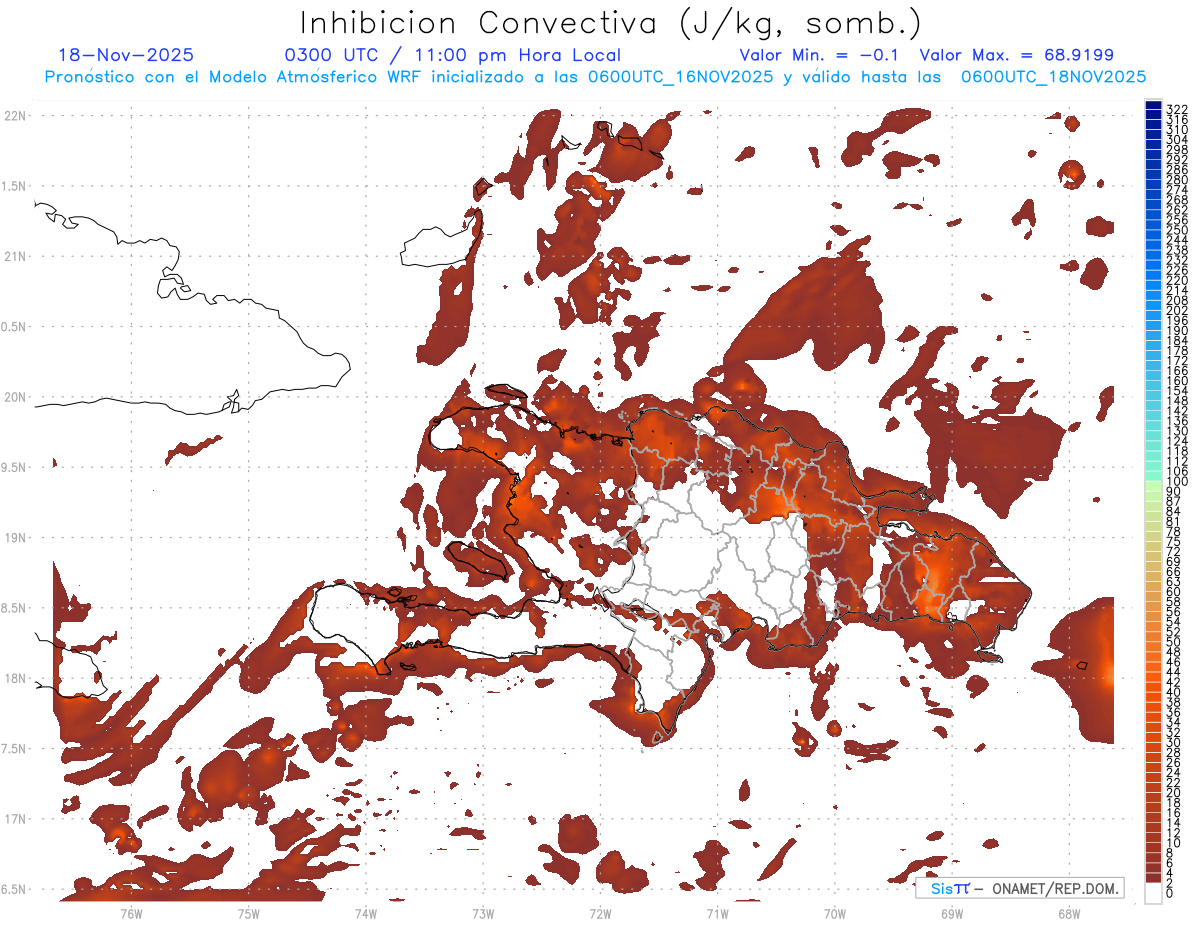Click the '0600UTC_18NOV2025' valid-until timestamp

(1054, 77)
